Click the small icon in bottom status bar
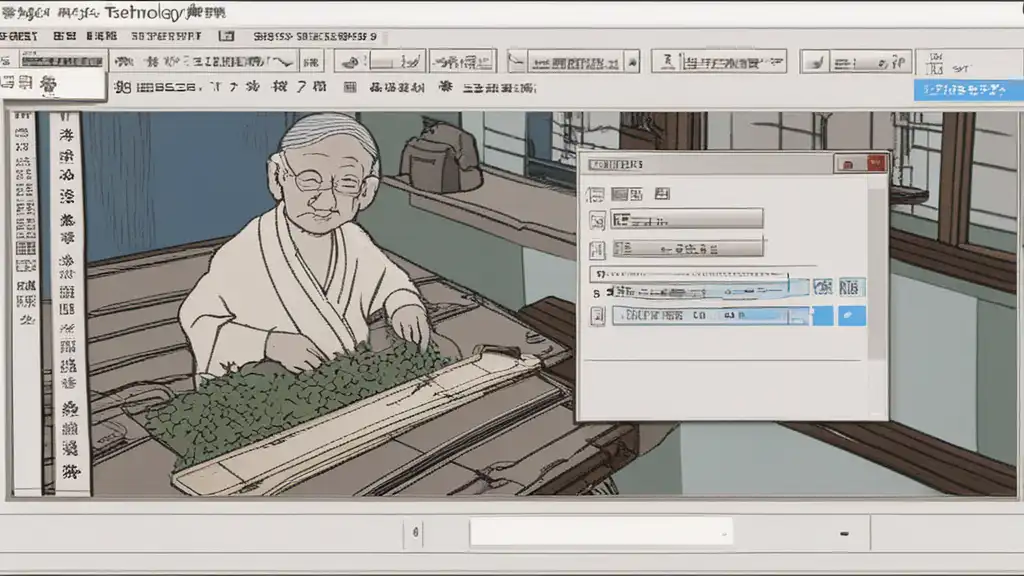The height and width of the screenshot is (576, 1024). tap(417, 532)
